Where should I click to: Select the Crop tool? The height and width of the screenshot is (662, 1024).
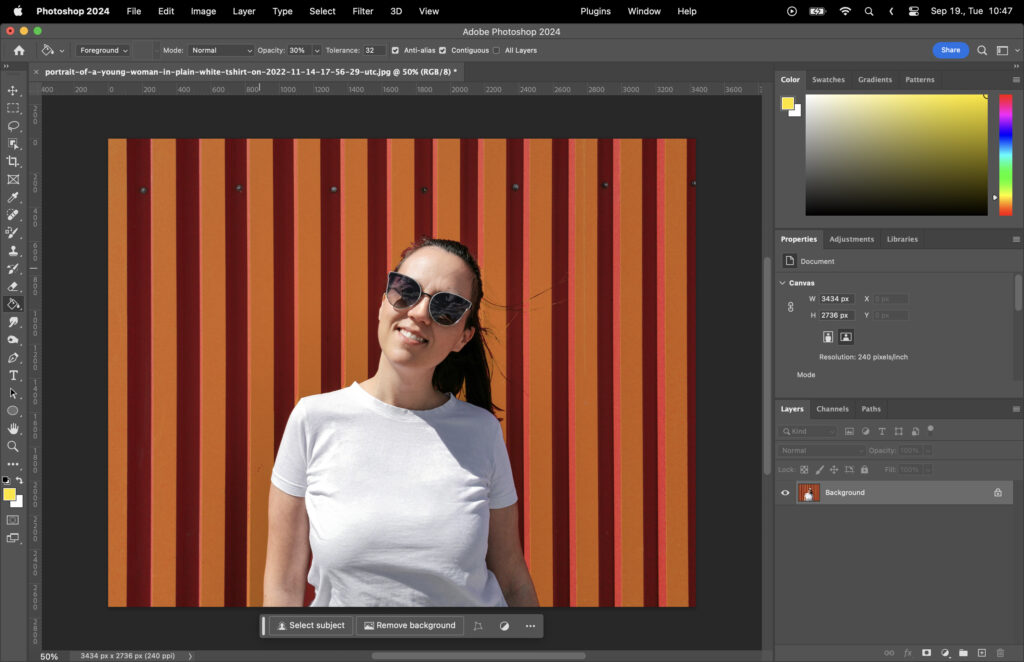click(14, 161)
